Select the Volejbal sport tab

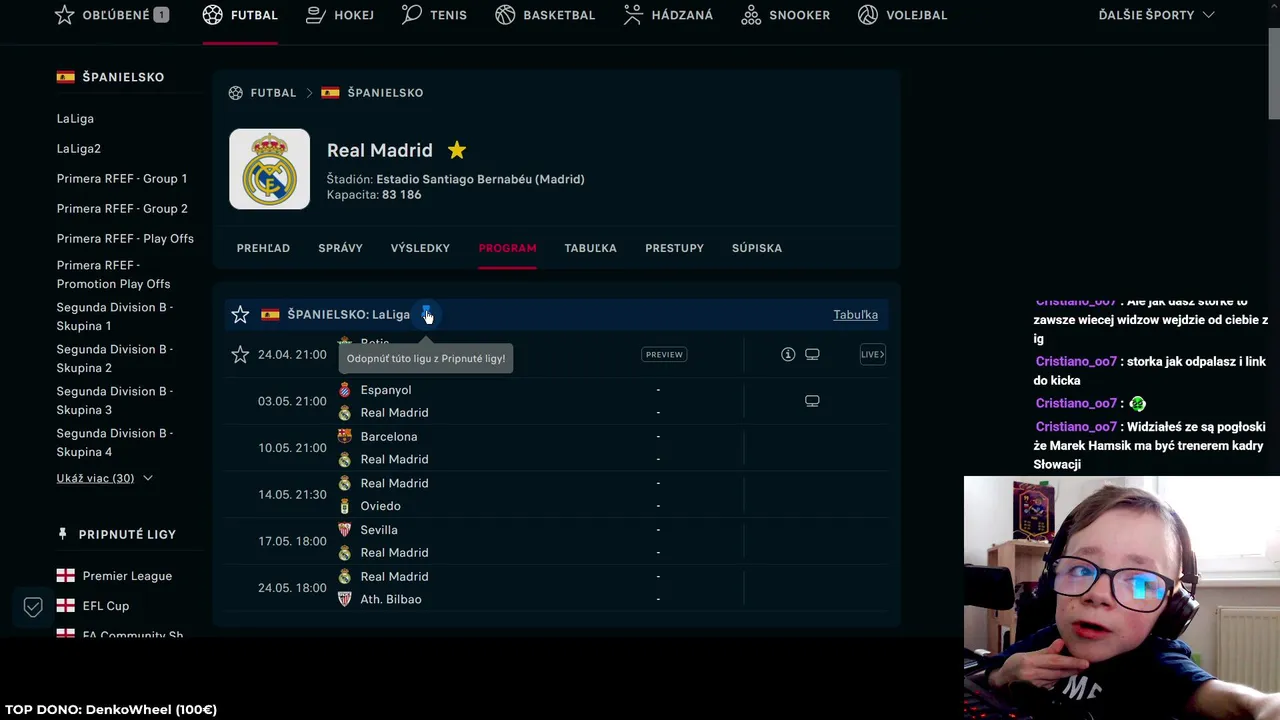(902, 15)
